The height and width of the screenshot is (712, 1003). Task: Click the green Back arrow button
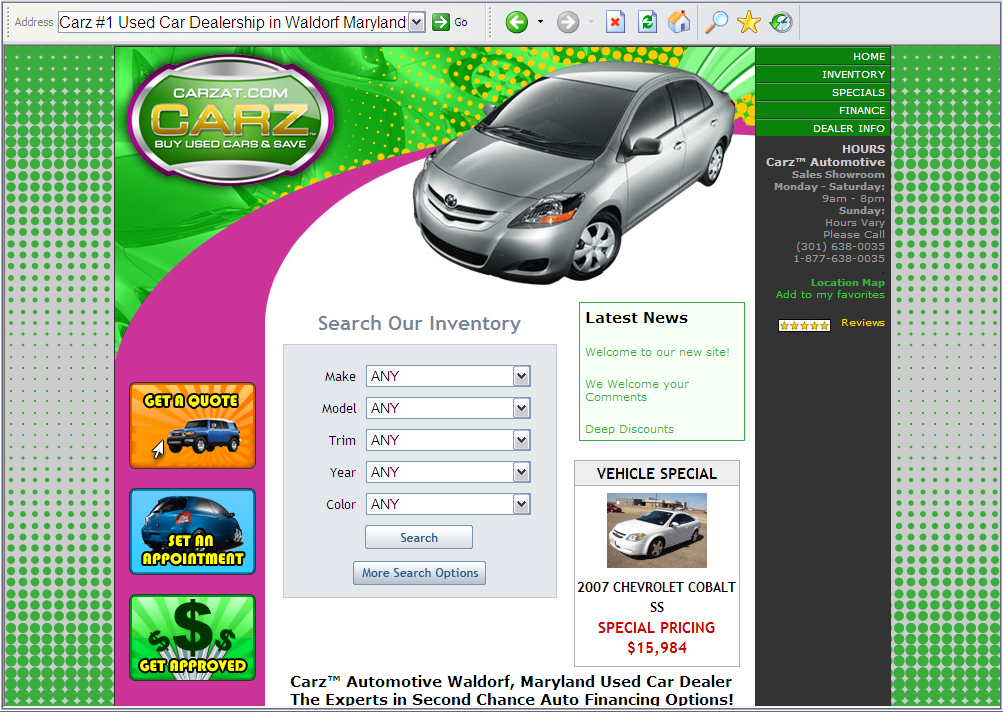click(x=516, y=22)
